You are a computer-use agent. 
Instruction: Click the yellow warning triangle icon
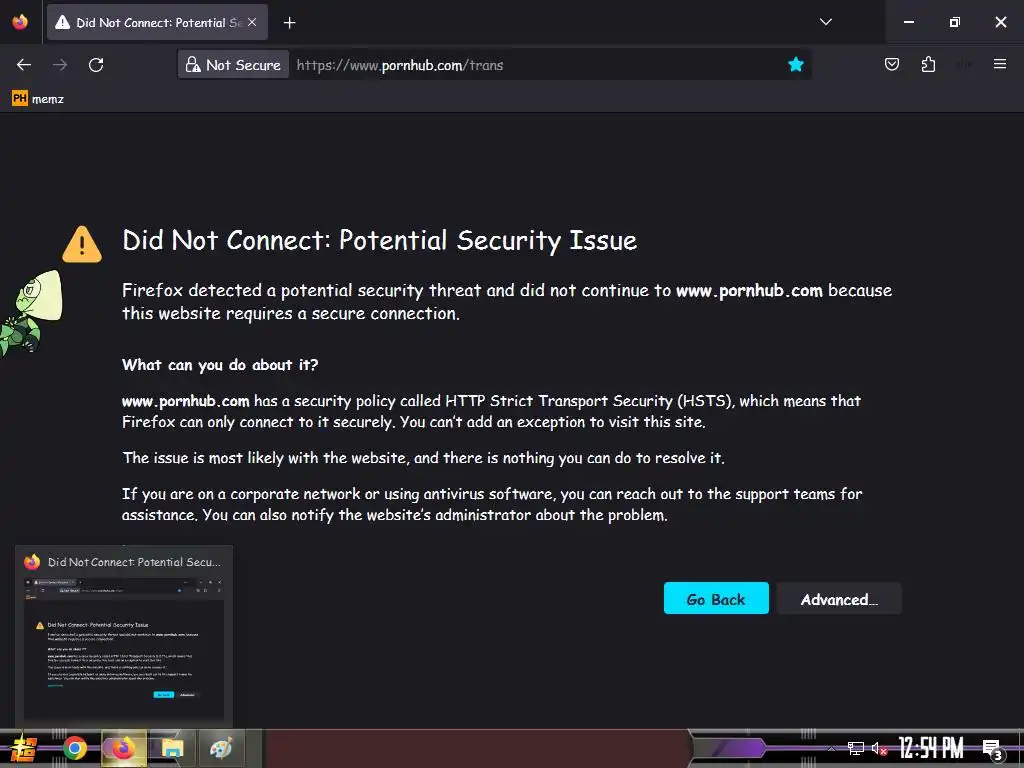click(82, 244)
